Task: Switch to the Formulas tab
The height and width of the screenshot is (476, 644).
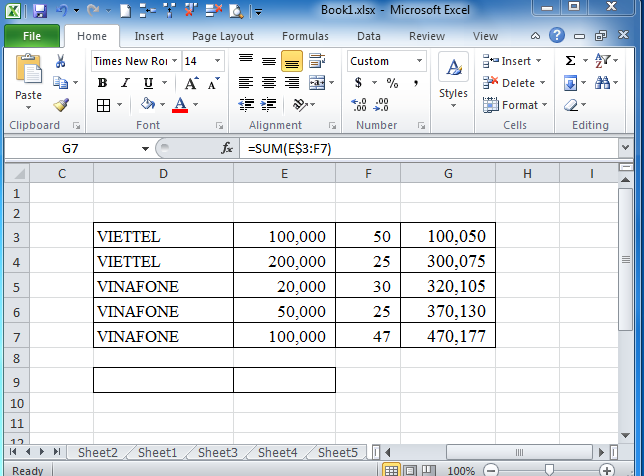Action: click(305, 36)
